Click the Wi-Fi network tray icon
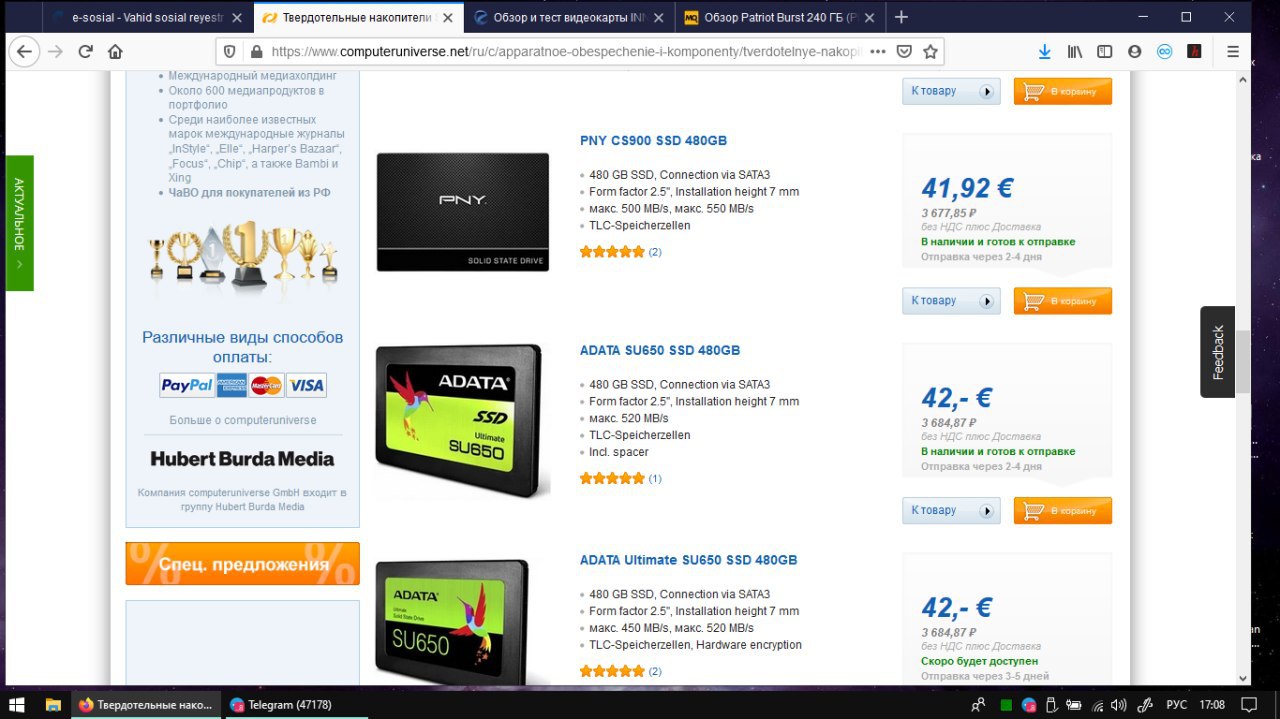 [1096, 705]
